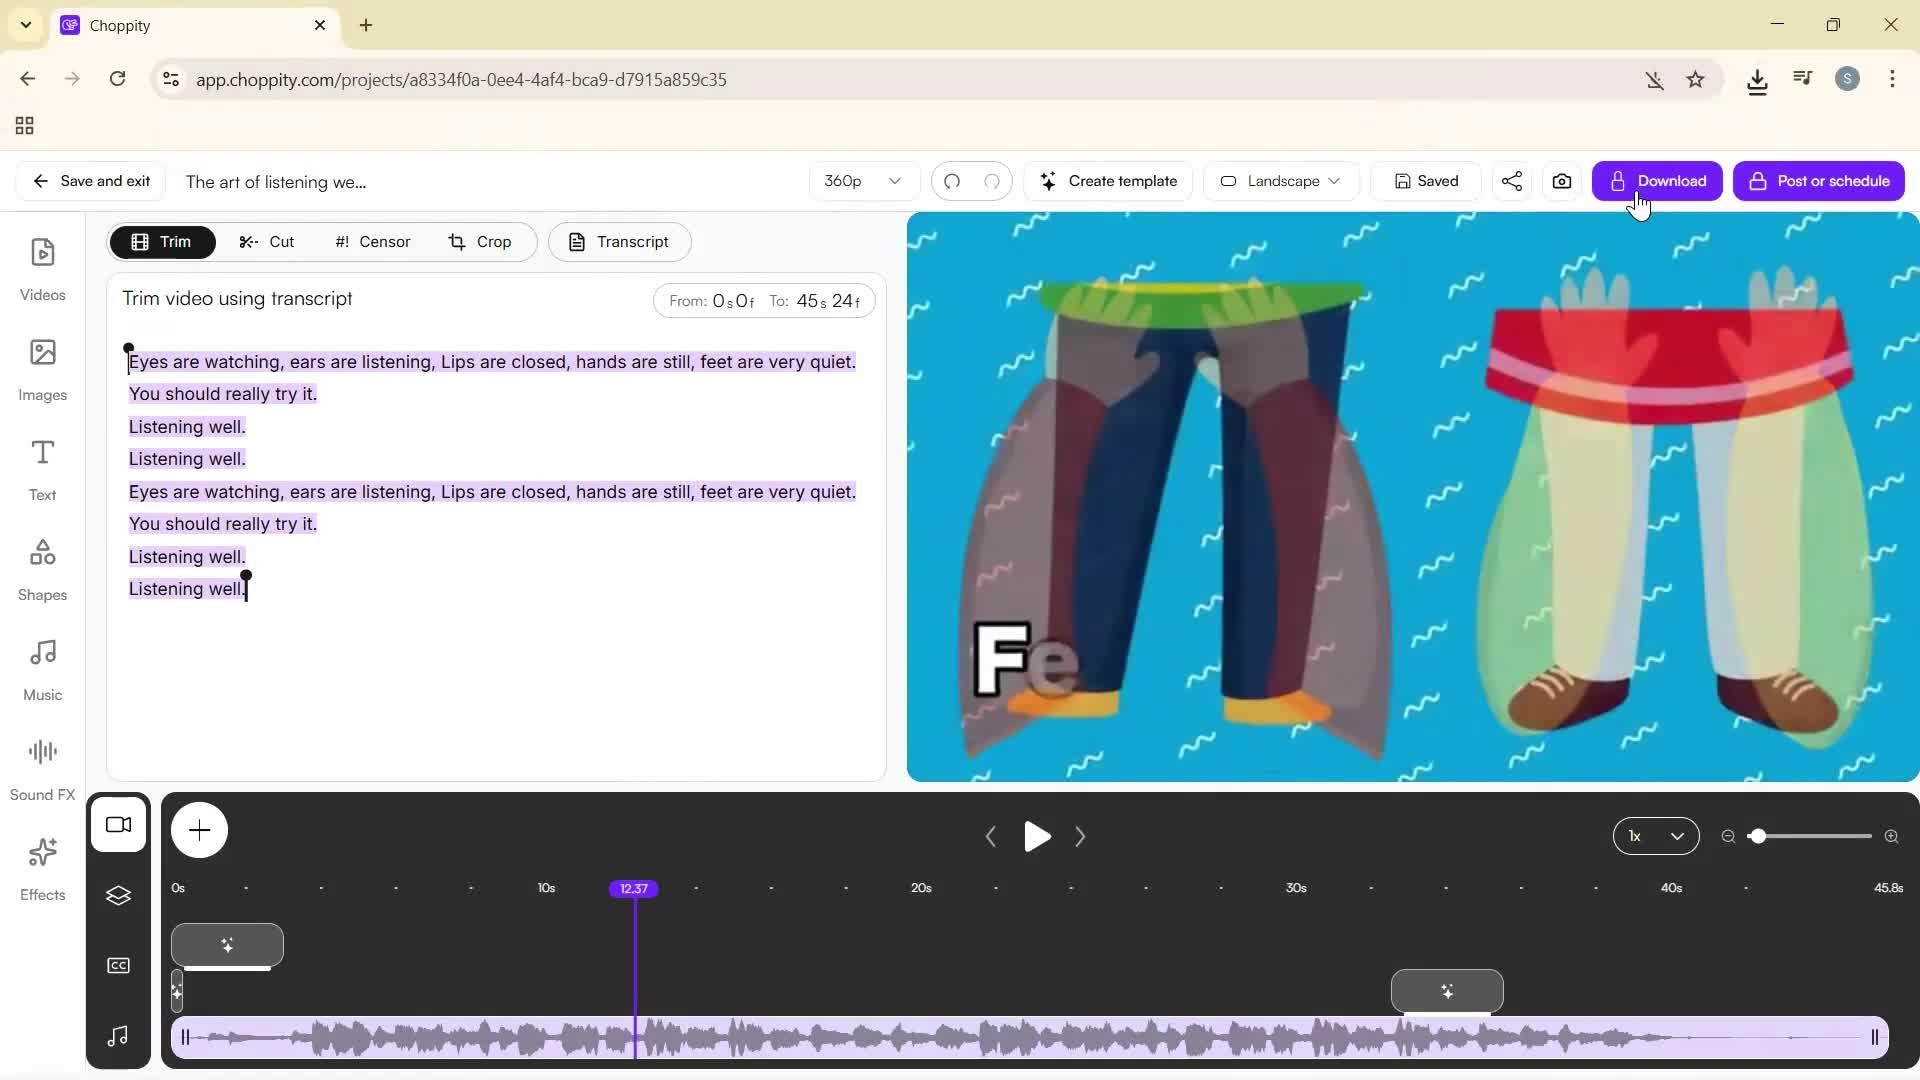Toggle the microphone icon in the address bar
Screen dimensions: 1920x1080
point(1655,79)
